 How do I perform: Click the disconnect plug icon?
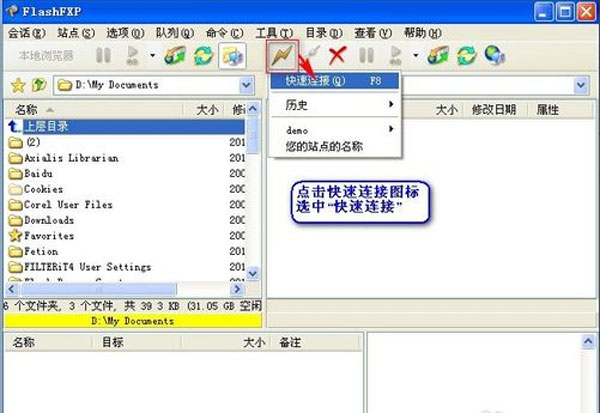313,53
